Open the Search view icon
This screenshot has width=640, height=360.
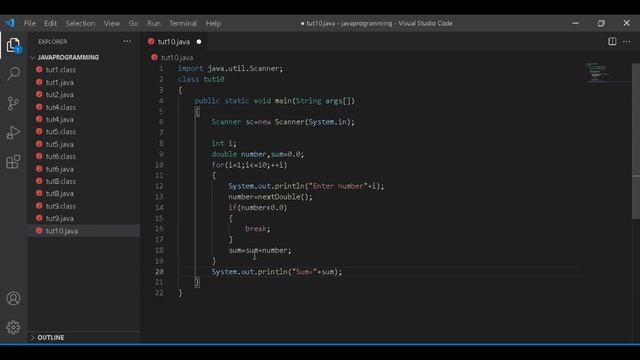(13, 74)
